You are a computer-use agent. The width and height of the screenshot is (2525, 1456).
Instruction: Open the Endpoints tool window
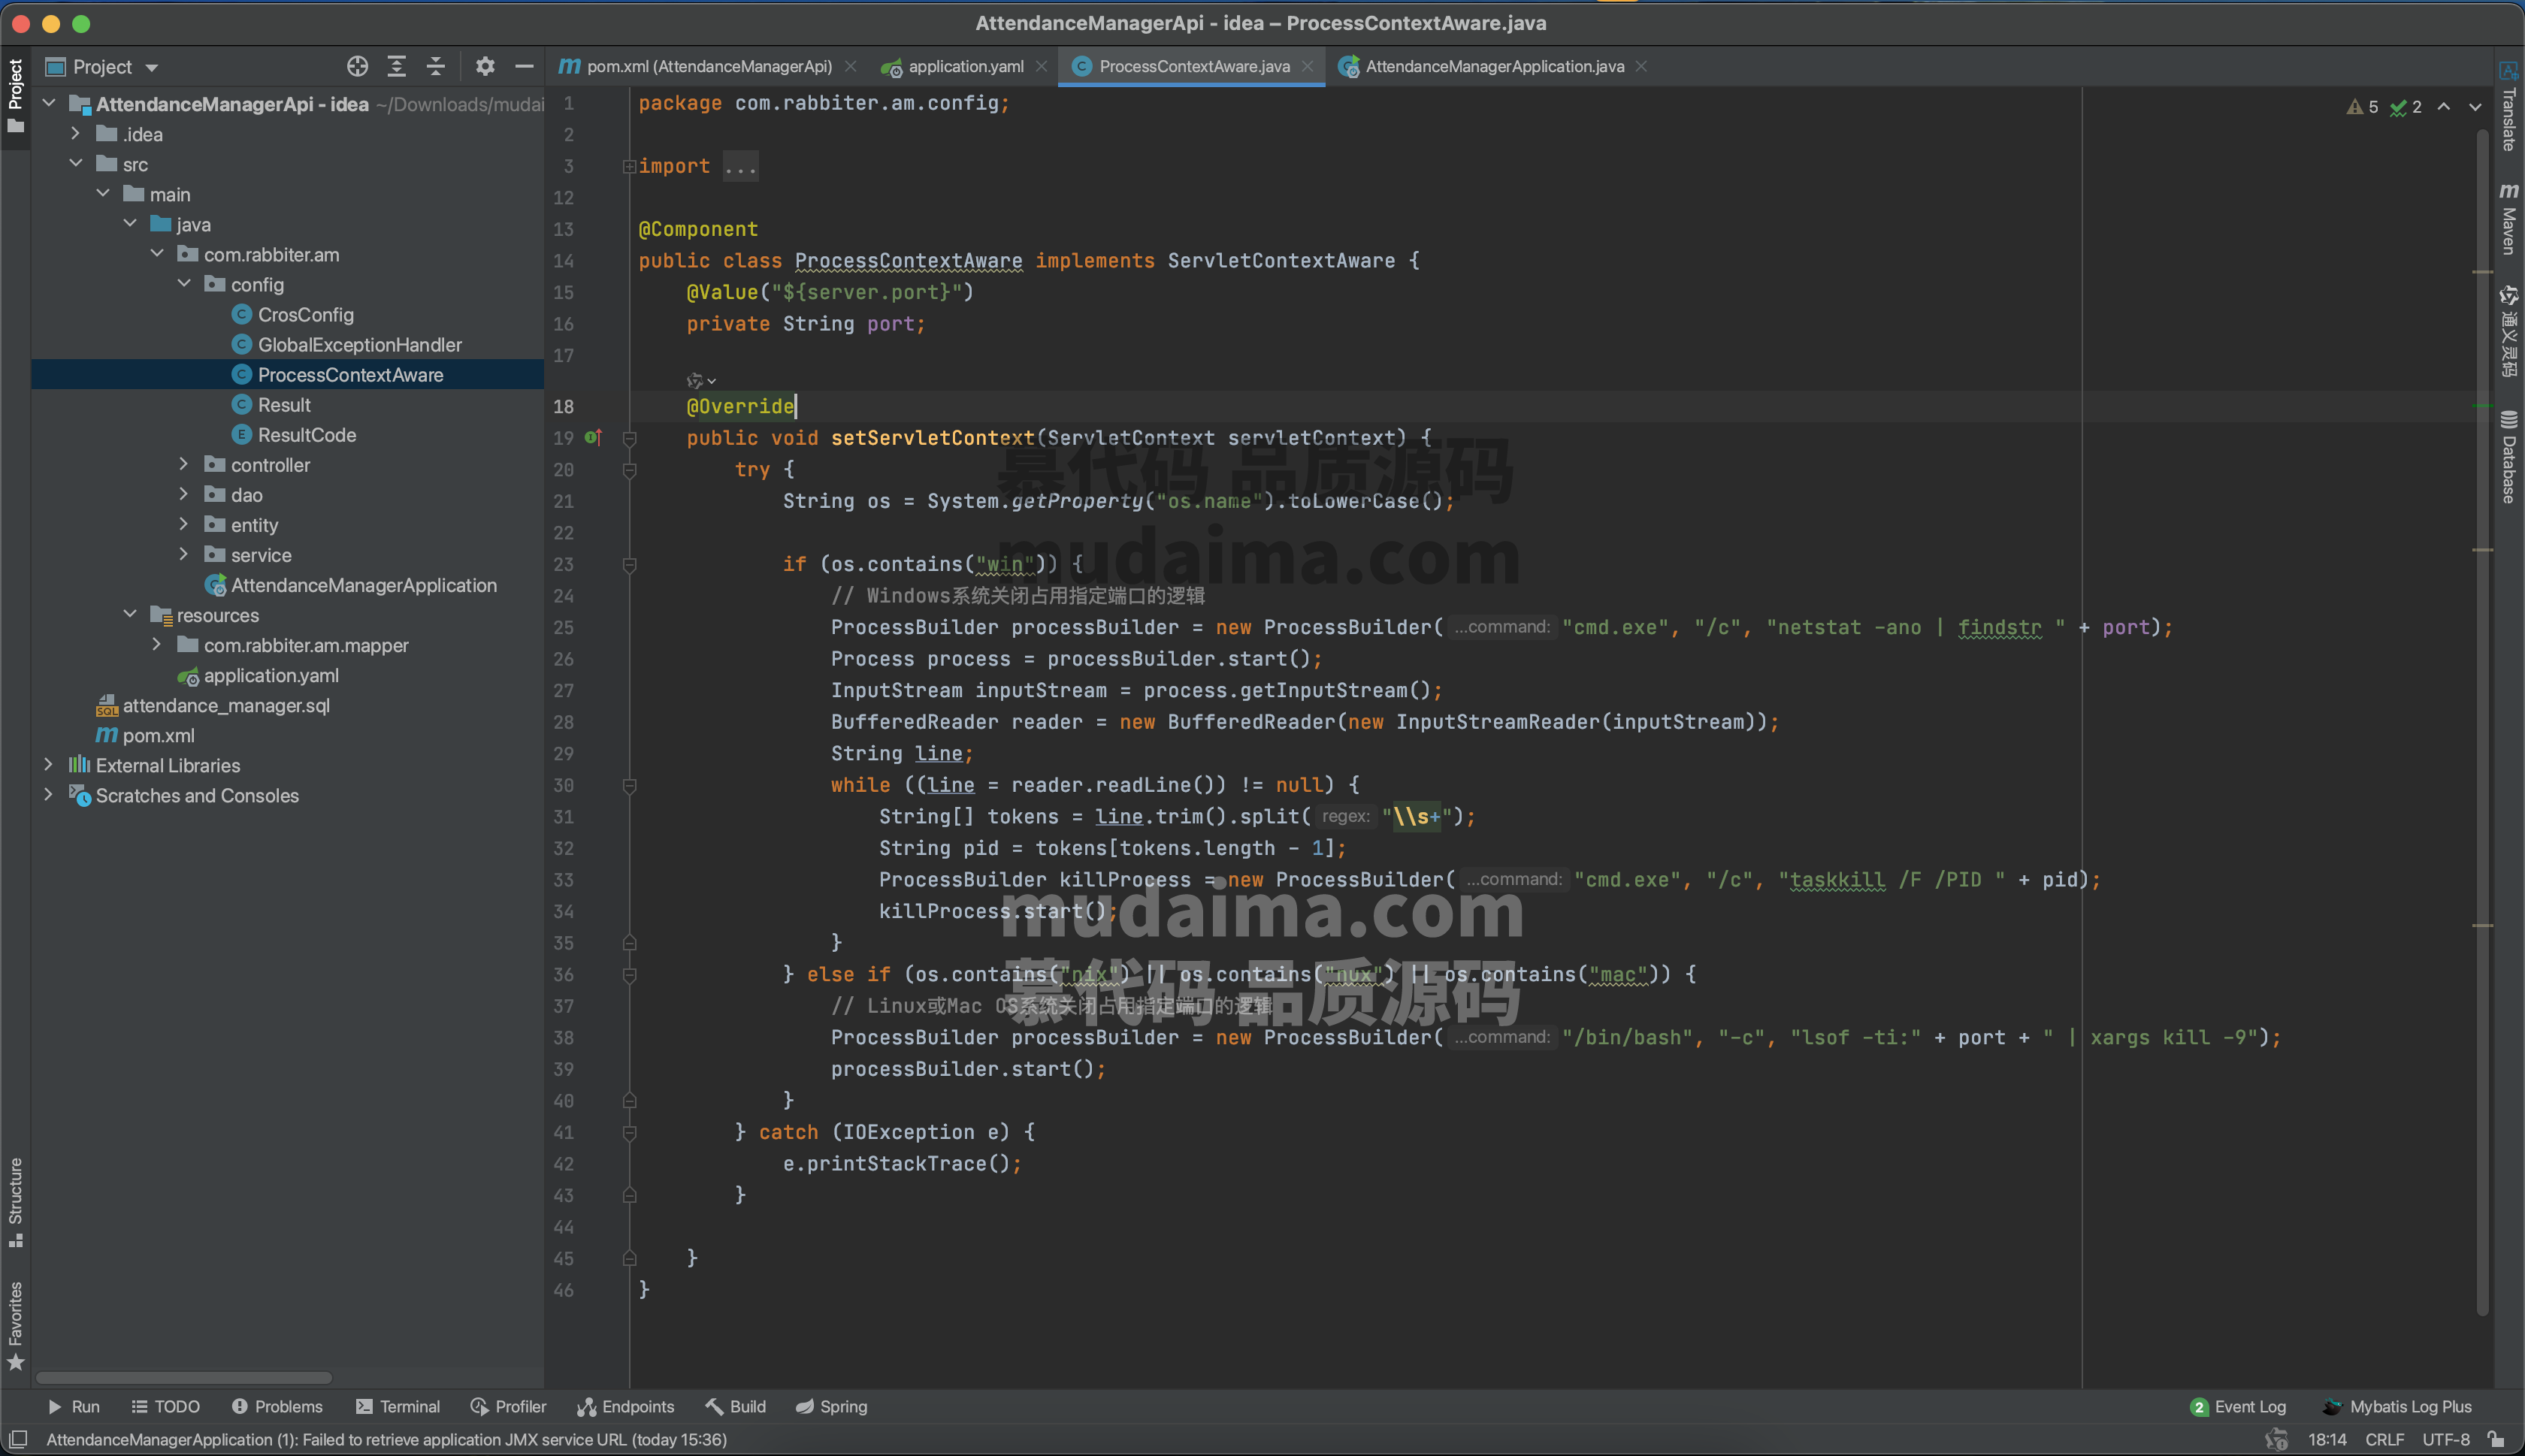626,1407
